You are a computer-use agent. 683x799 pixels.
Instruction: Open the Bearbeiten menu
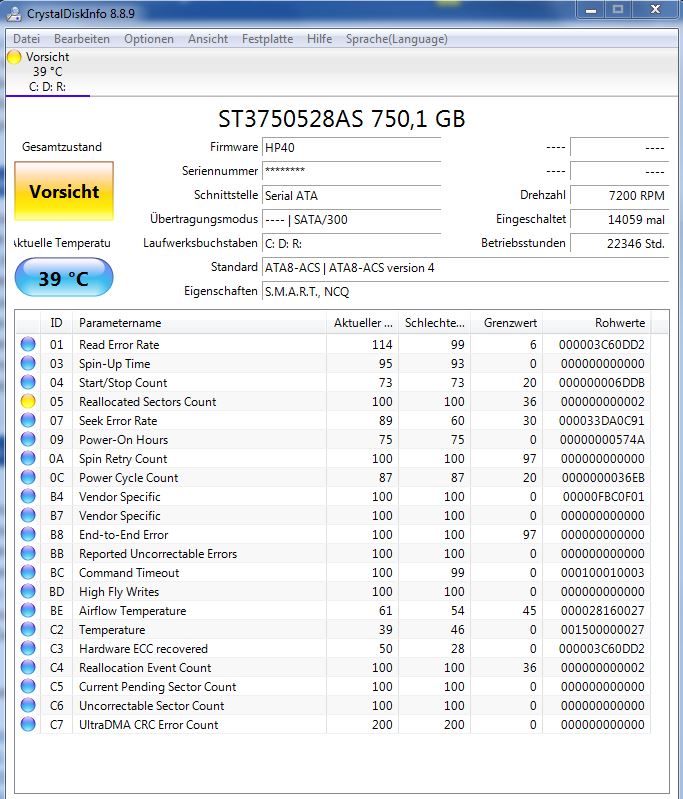[x=82, y=39]
